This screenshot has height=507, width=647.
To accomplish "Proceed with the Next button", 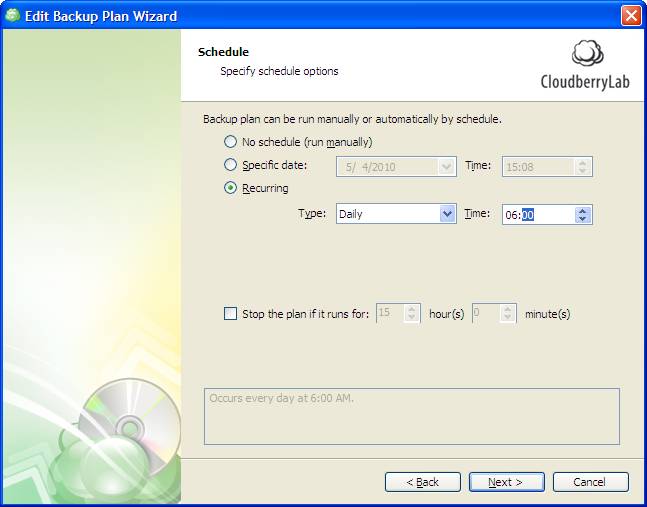I will [x=506, y=482].
